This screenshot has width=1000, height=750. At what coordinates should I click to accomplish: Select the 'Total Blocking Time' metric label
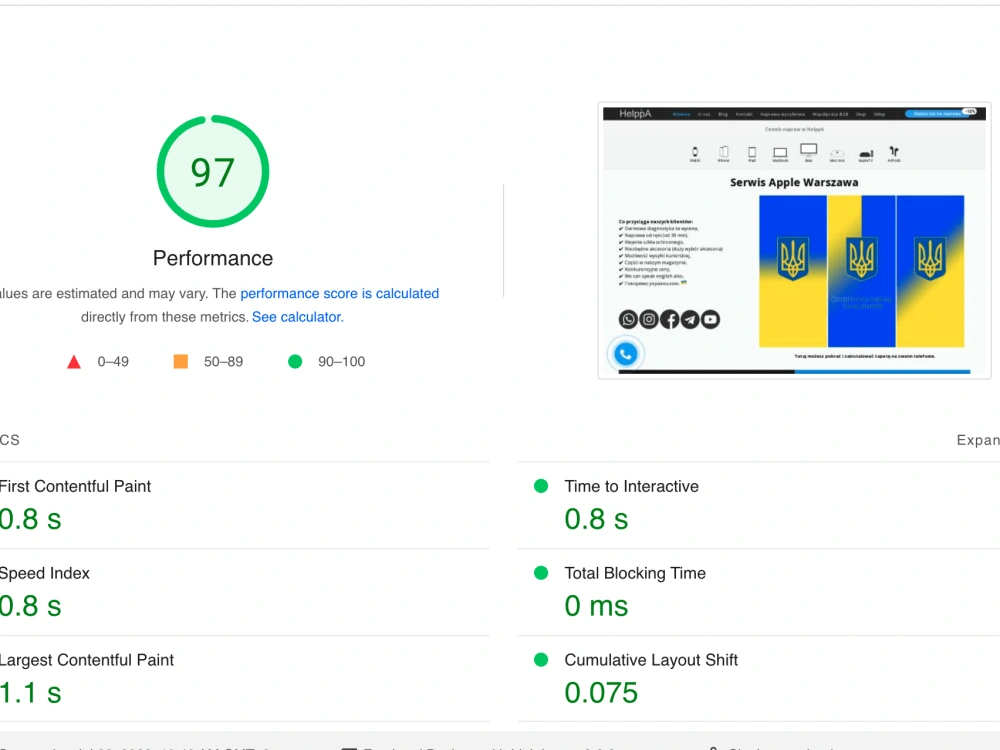click(635, 573)
